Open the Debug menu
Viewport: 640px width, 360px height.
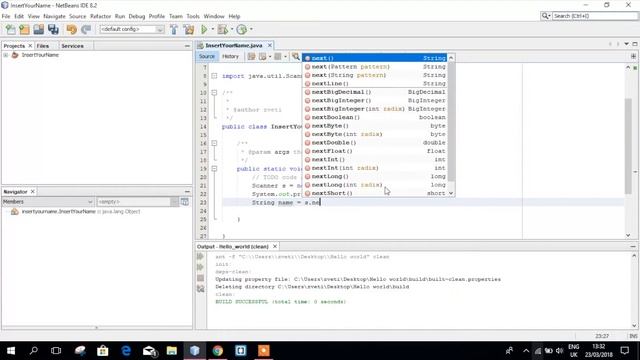[x=137, y=16]
